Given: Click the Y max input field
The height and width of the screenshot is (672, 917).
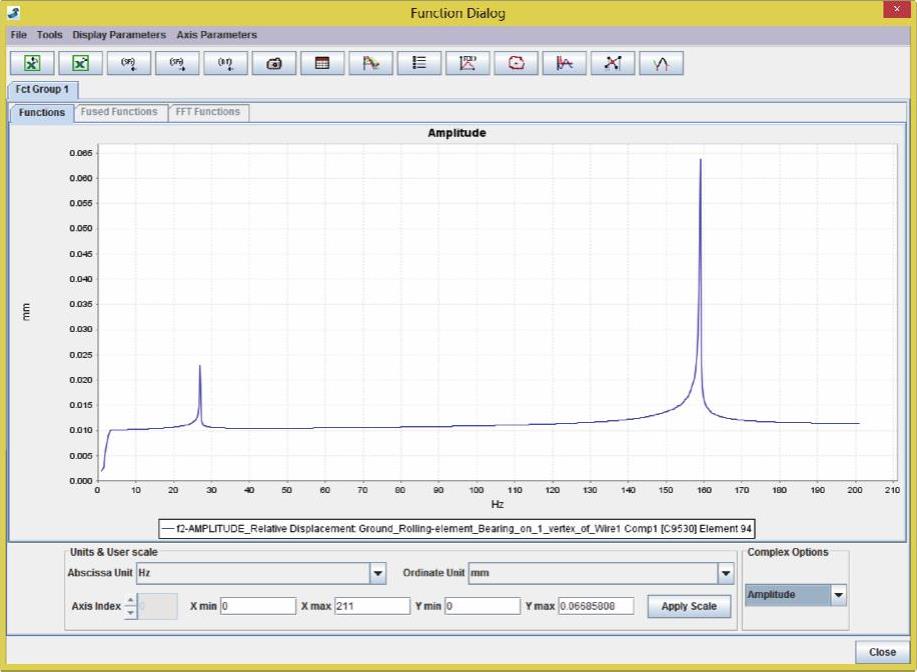Looking at the screenshot, I should coord(595,606).
